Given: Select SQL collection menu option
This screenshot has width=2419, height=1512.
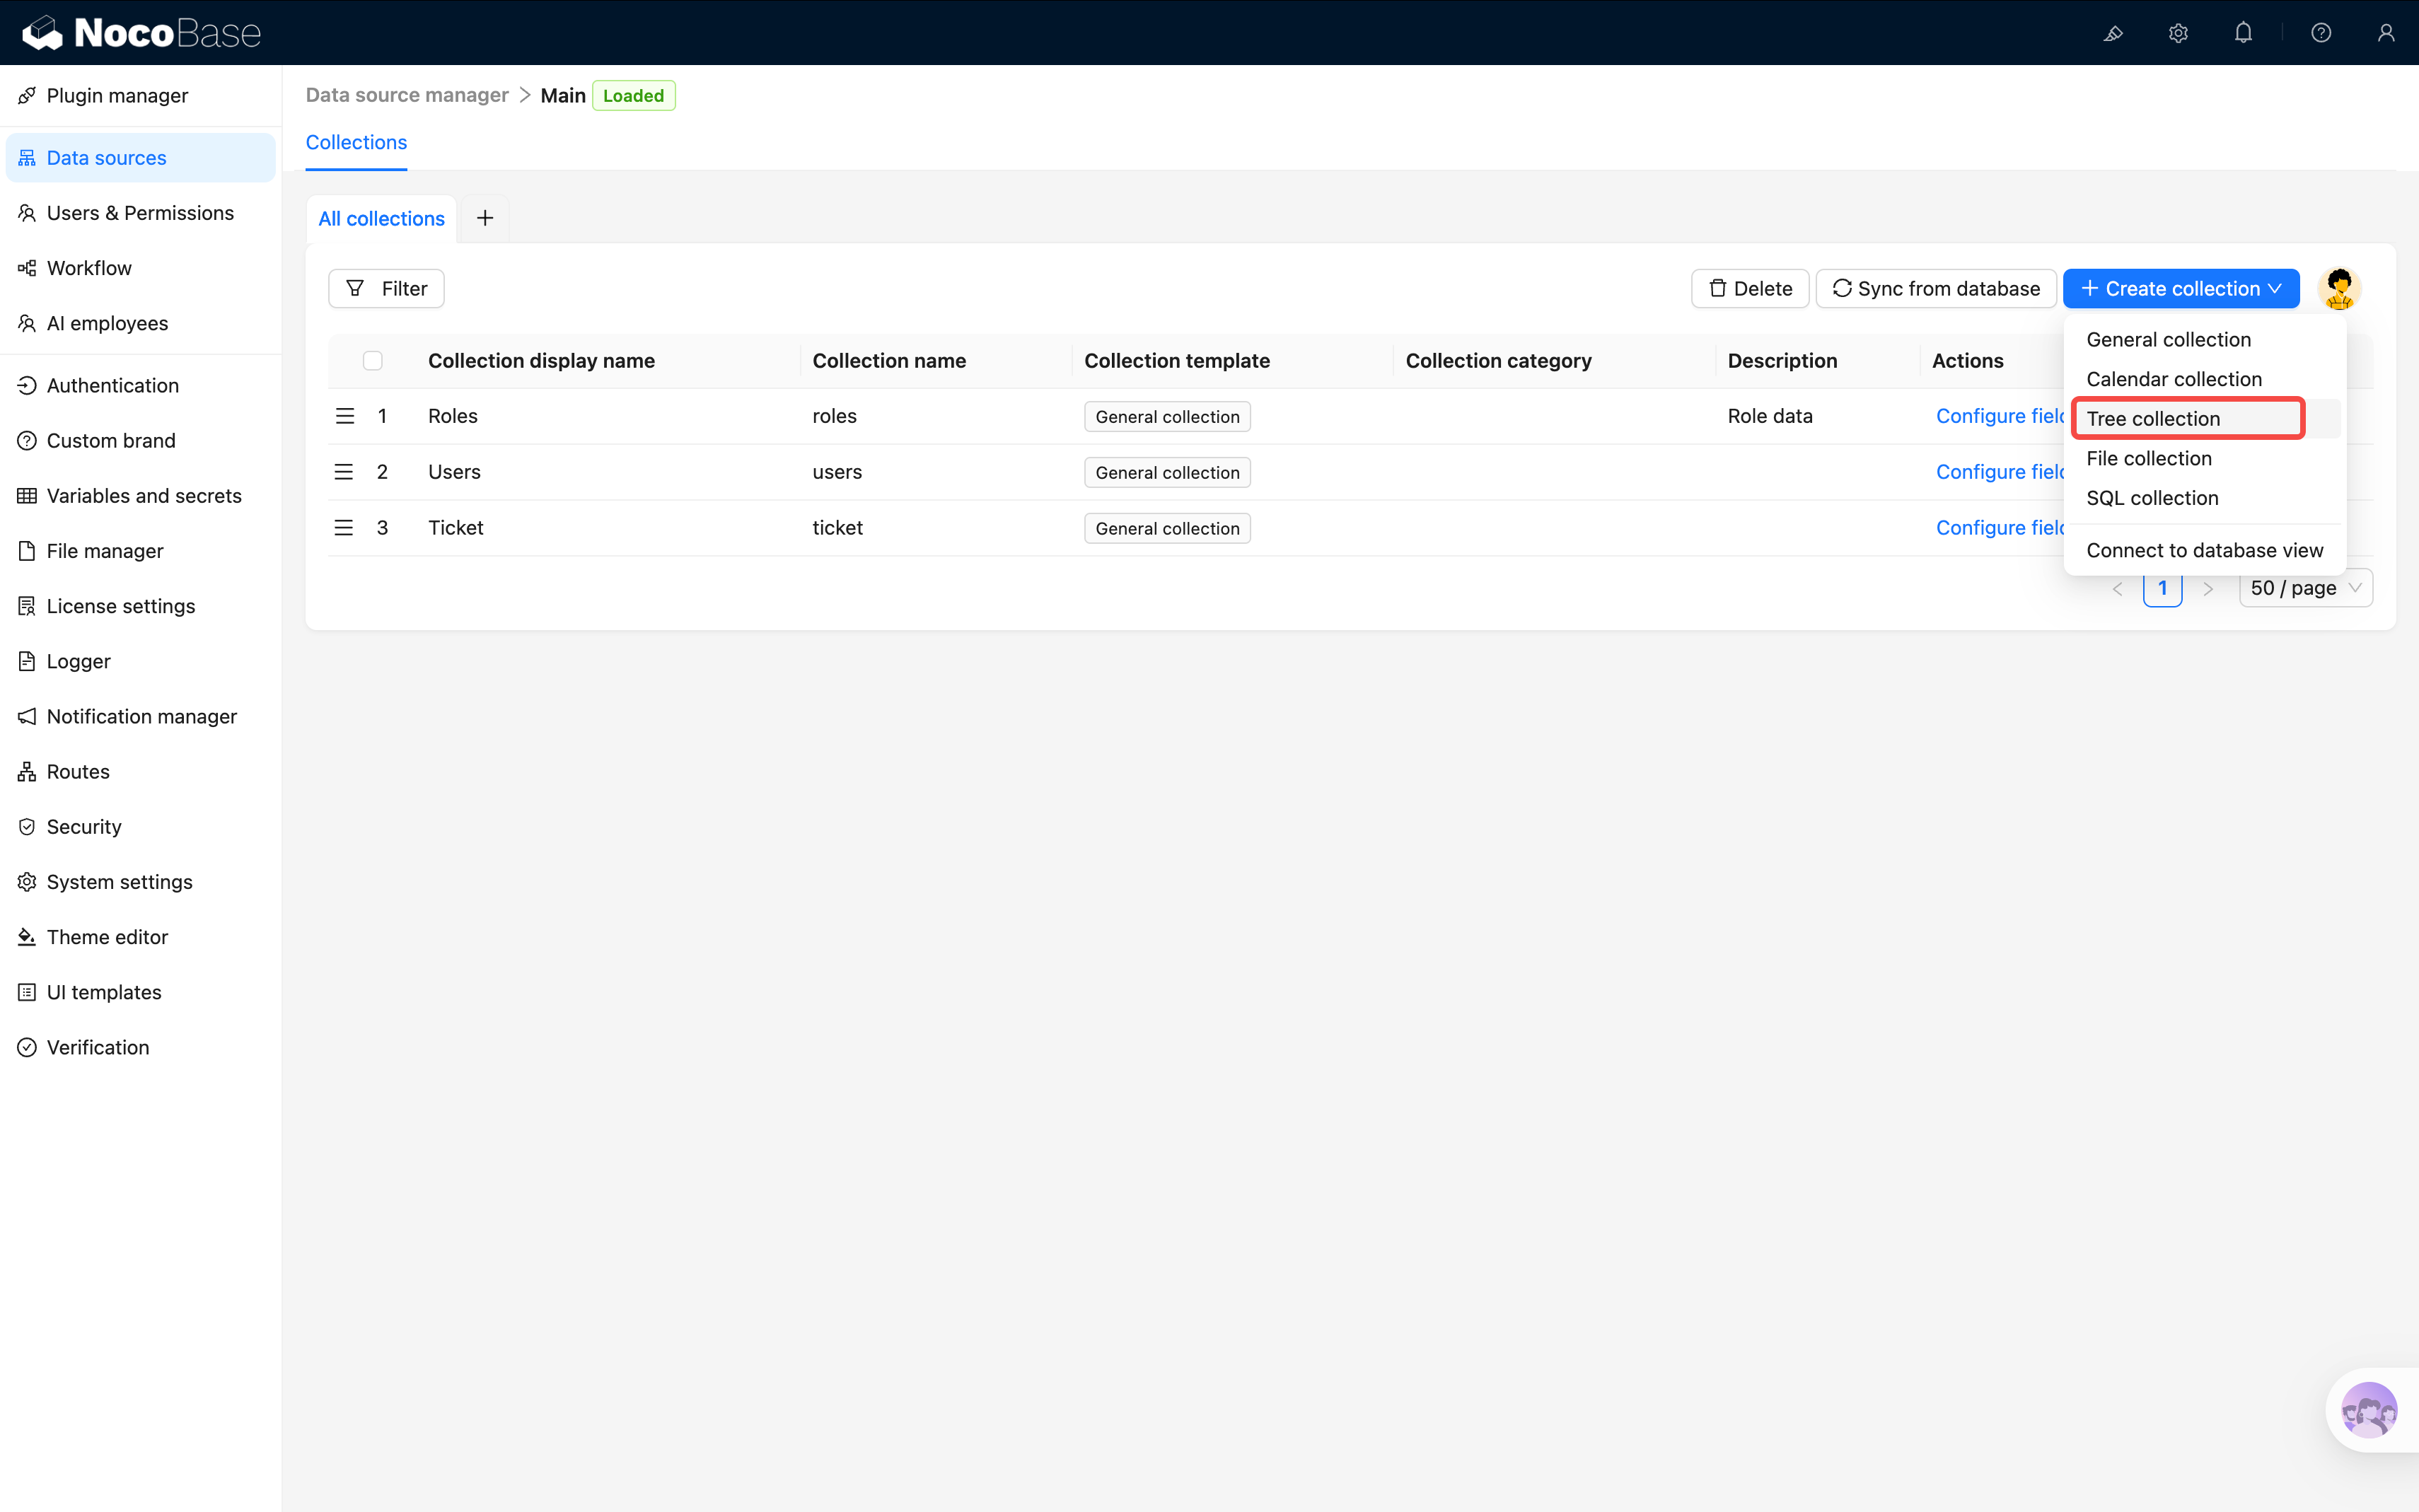Looking at the screenshot, I should pyautogui.click(x=2152, y=498).
